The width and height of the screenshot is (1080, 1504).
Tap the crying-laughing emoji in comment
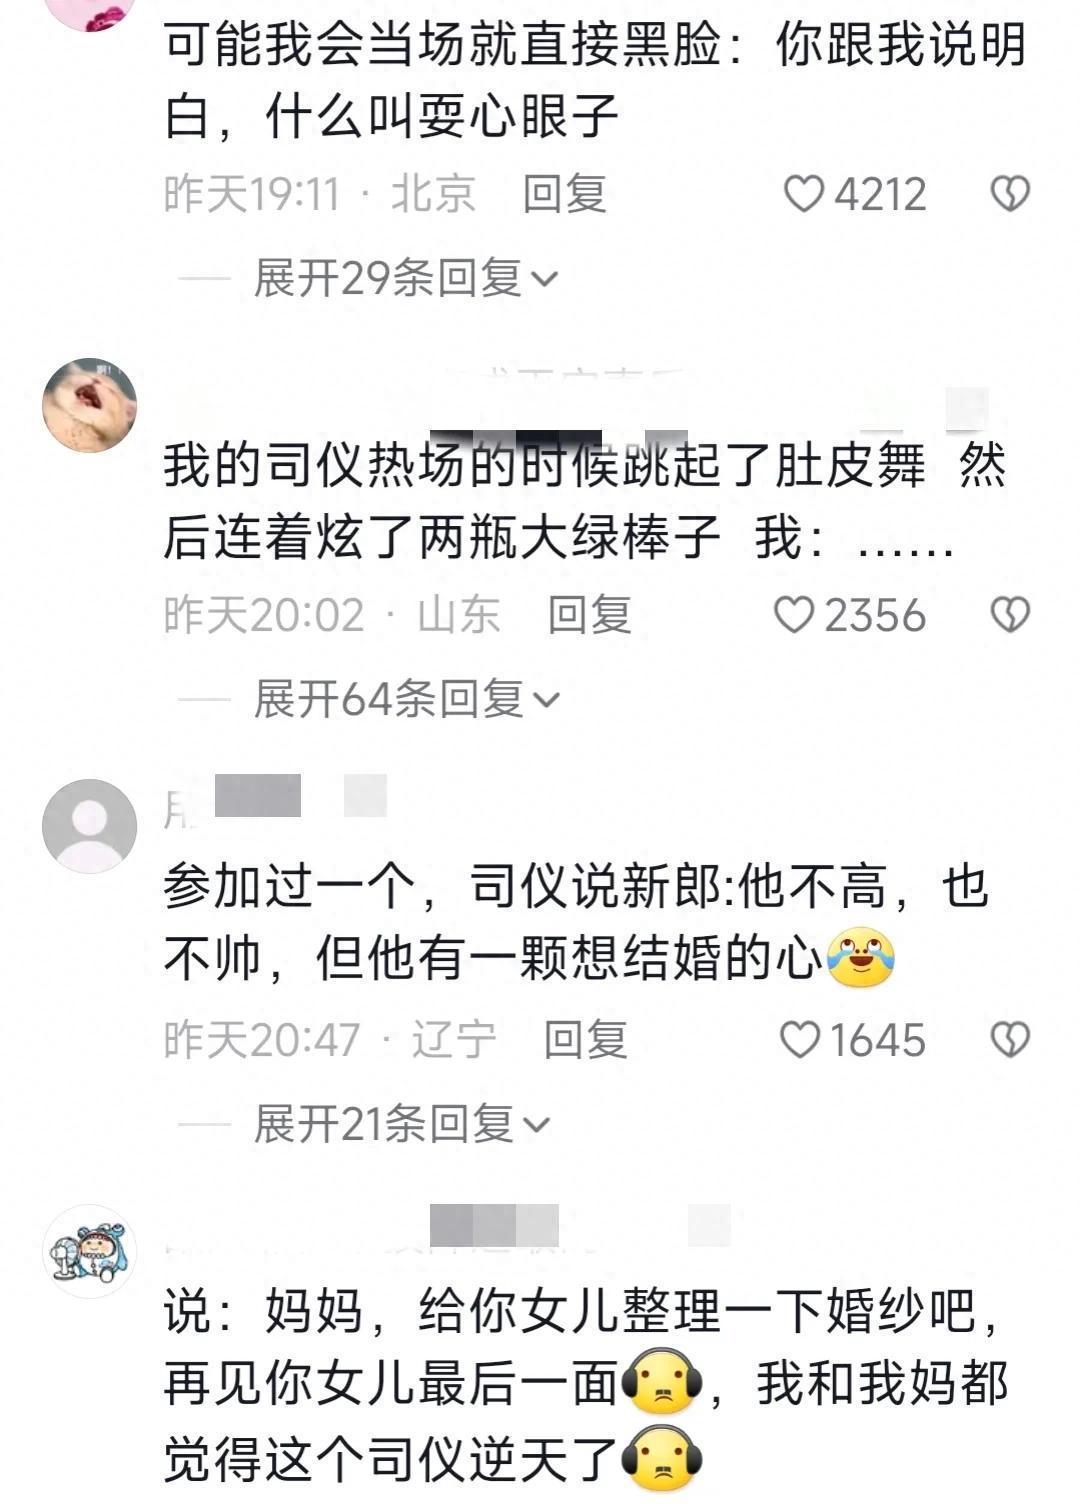point(861,958)
